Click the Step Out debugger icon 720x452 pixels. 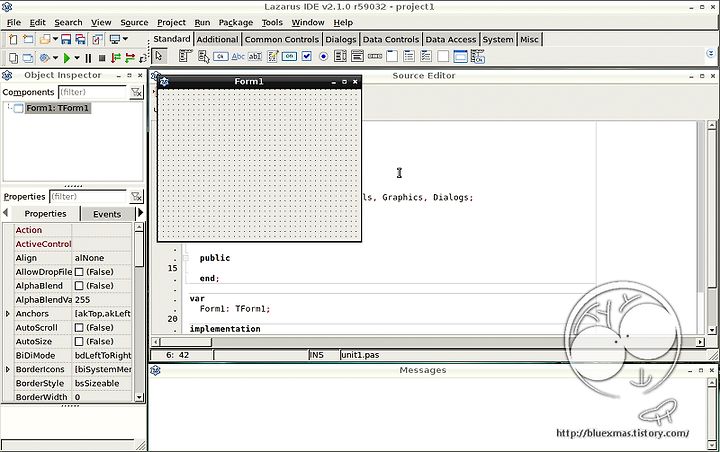(x=143, y=58)
